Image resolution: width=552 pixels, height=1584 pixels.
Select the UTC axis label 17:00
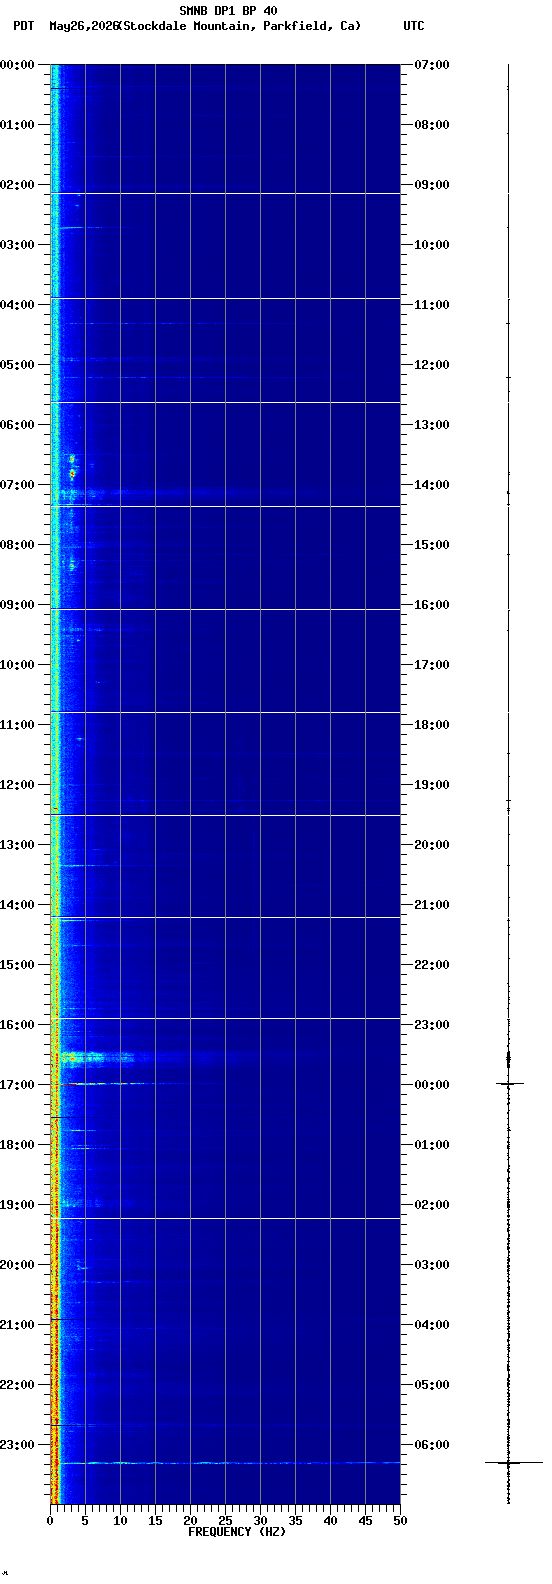[432, 665]
